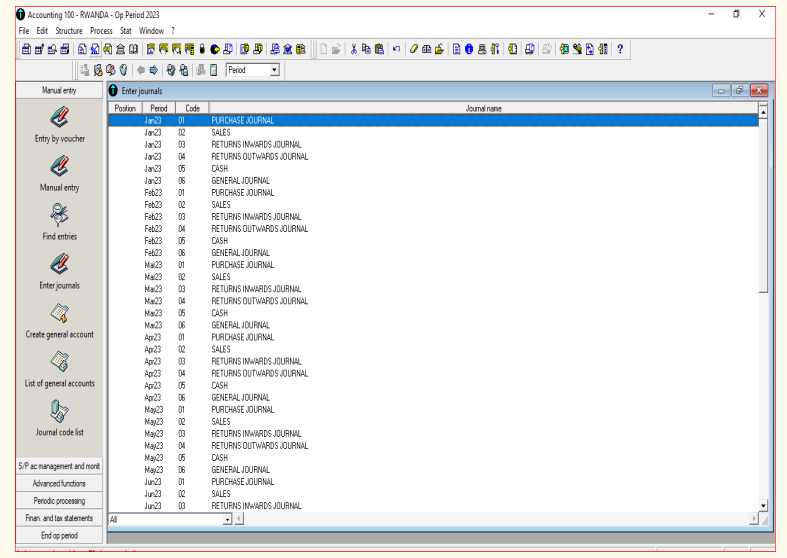787x558 pixels.
Task: Open the Edit menu
Action: tap(42, 31)
